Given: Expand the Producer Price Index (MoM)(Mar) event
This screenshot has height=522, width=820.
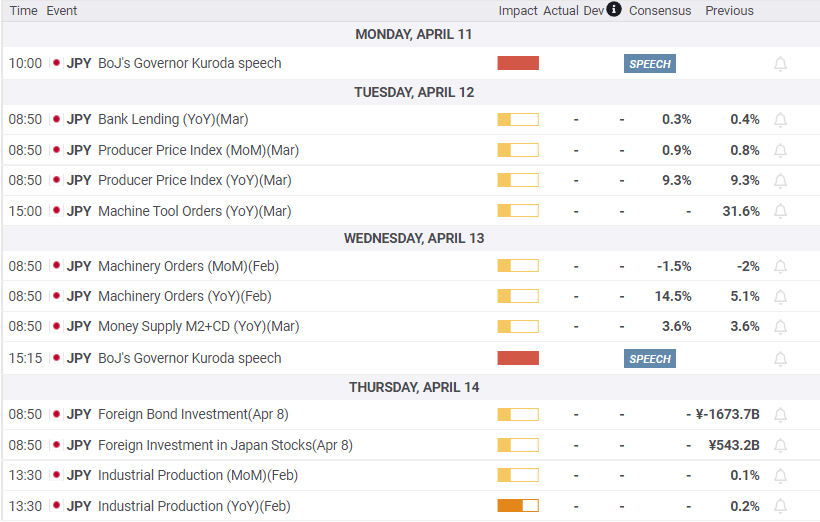Looking at the screenshot, I should [198, 150].
